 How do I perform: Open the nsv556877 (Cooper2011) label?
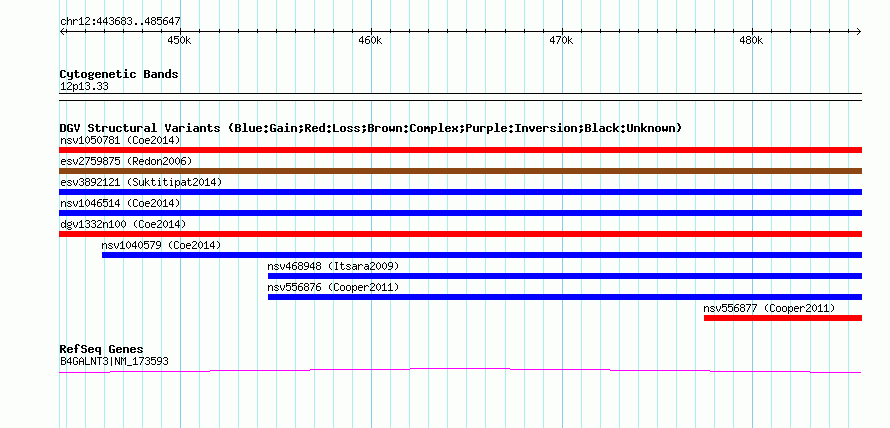click(x=769, y=308)
